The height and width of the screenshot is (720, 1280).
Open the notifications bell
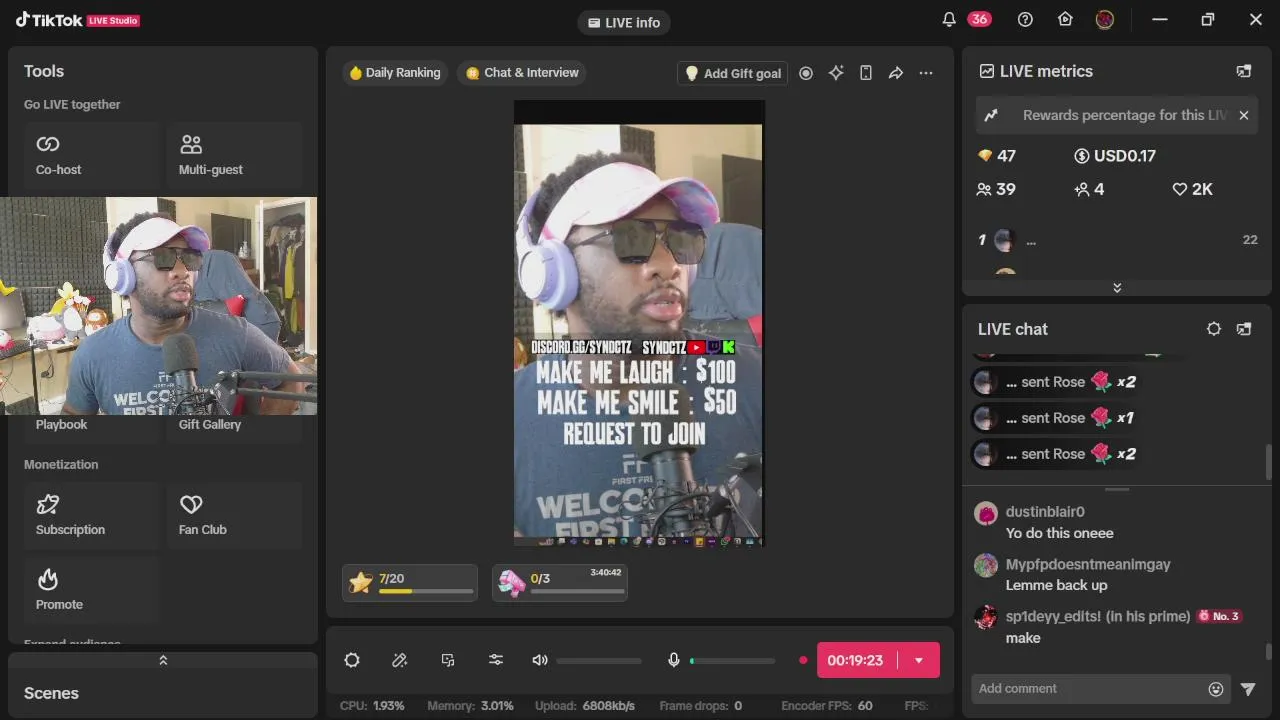click(x=949, y=19)
